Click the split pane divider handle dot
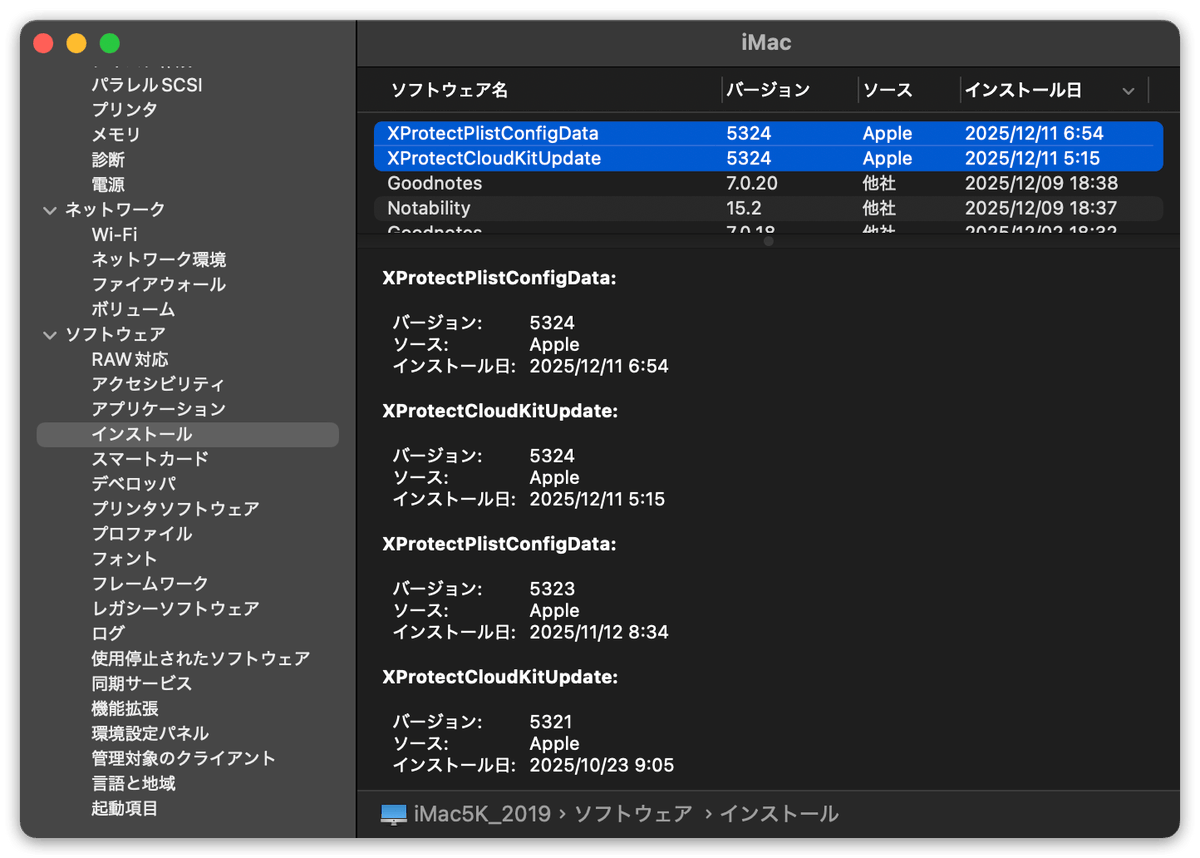Screen dimensions: 1200x858 pyautogui.click(x=768, y=241)
